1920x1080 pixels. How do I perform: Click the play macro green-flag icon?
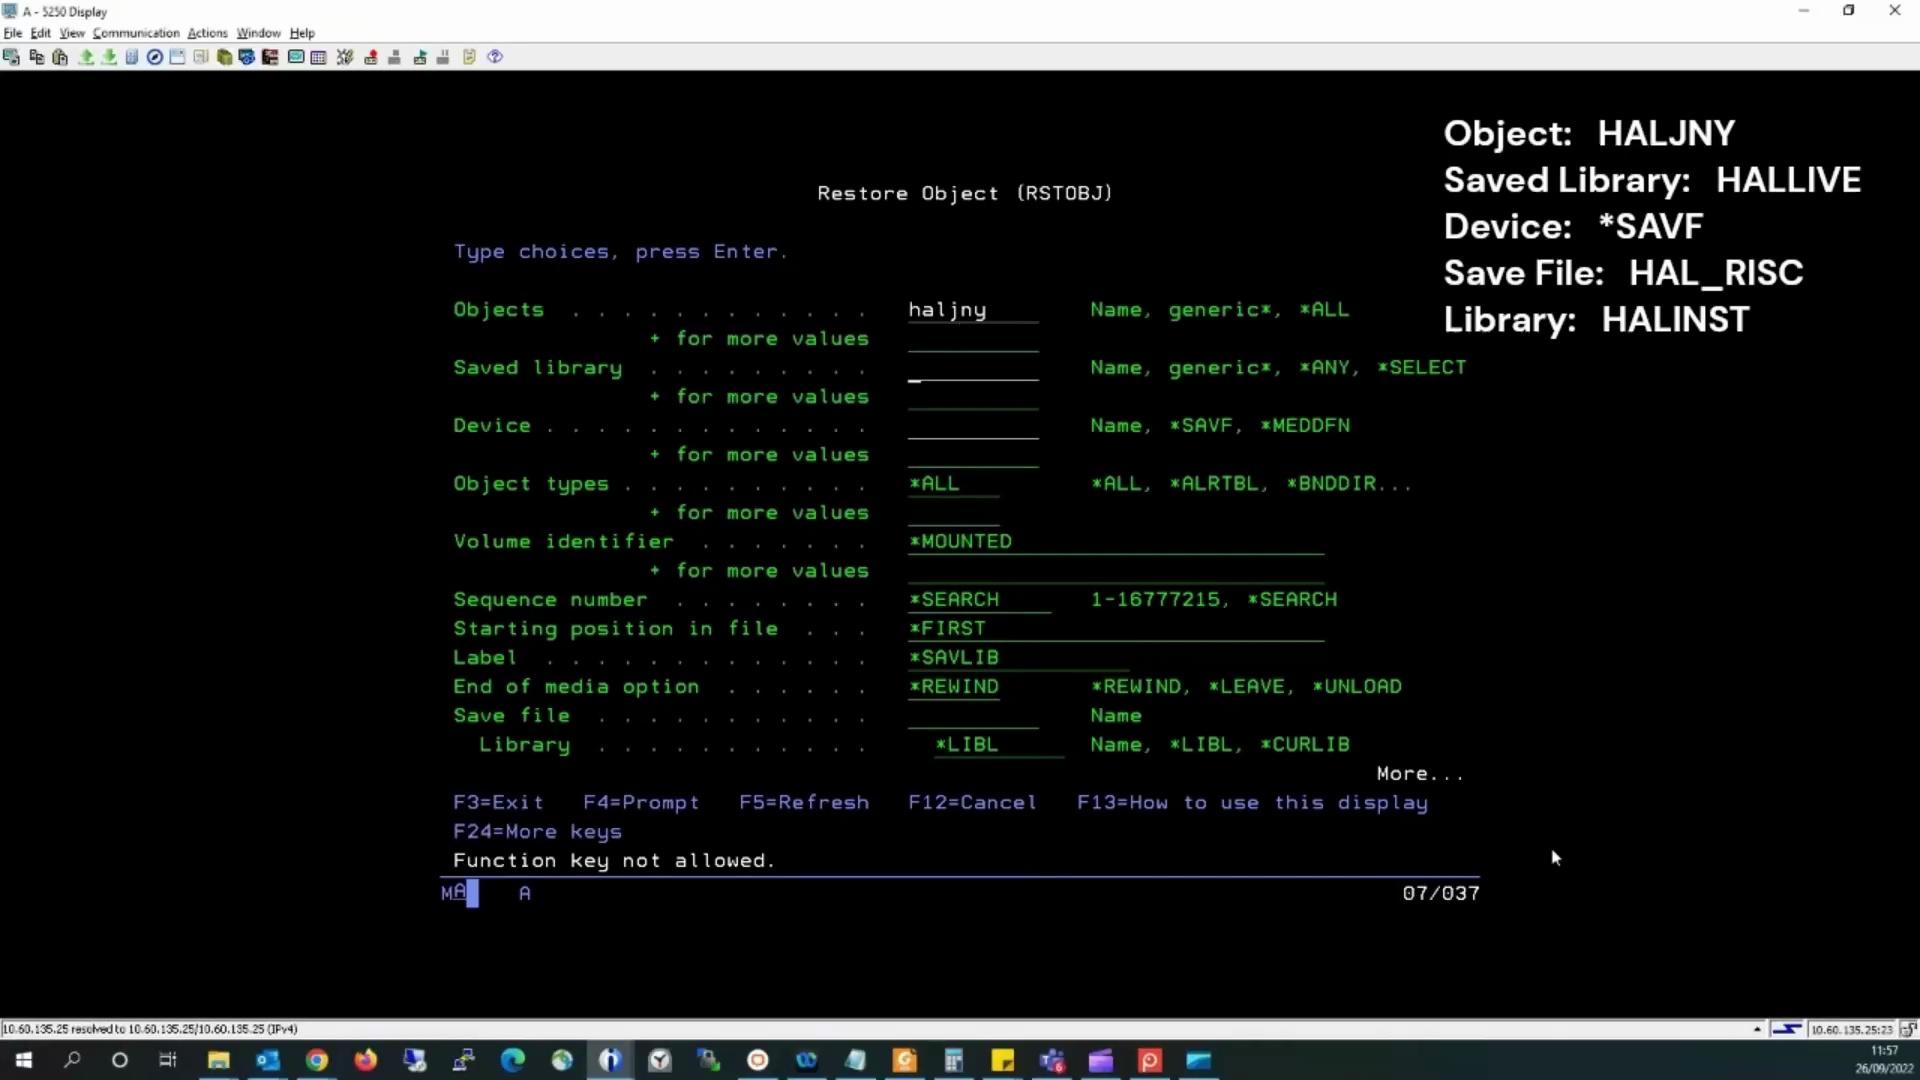point(420,57)
